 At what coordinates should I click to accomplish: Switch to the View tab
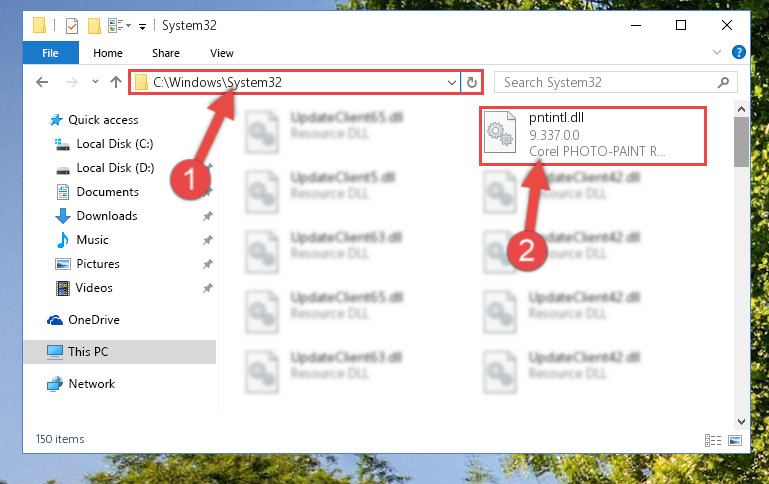(222, 53)
